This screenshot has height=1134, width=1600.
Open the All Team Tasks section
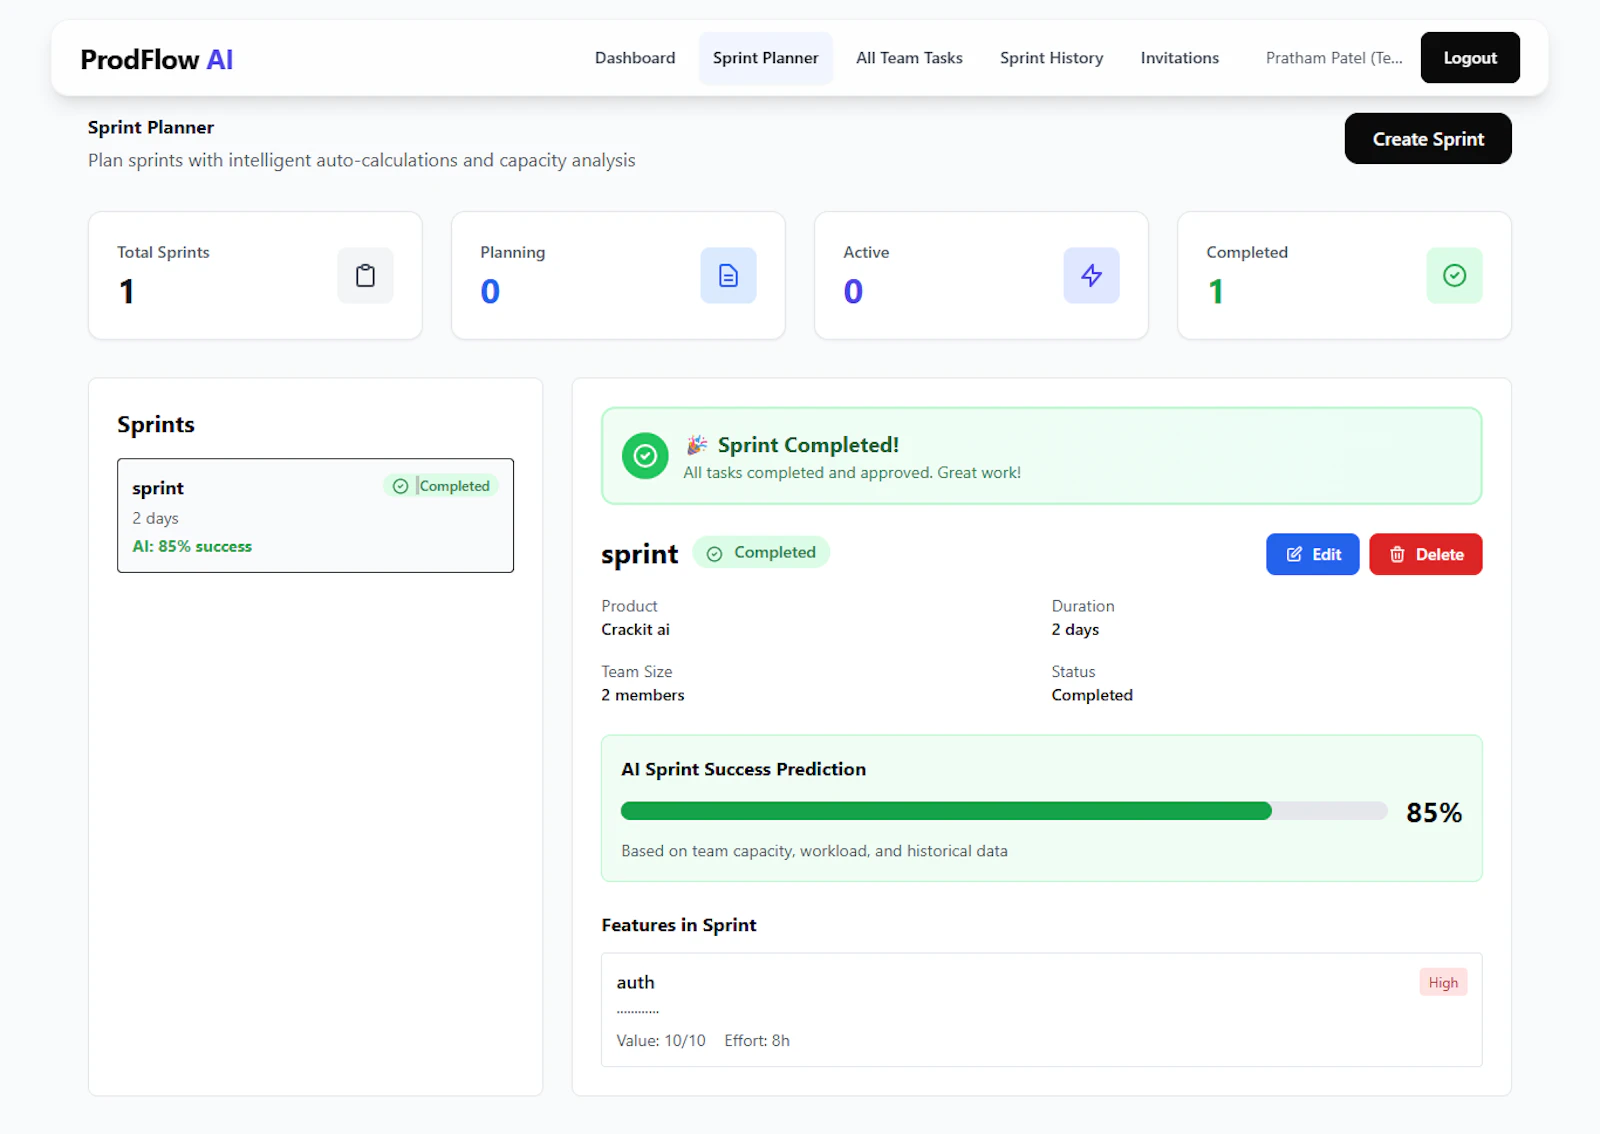click(908, 57)
